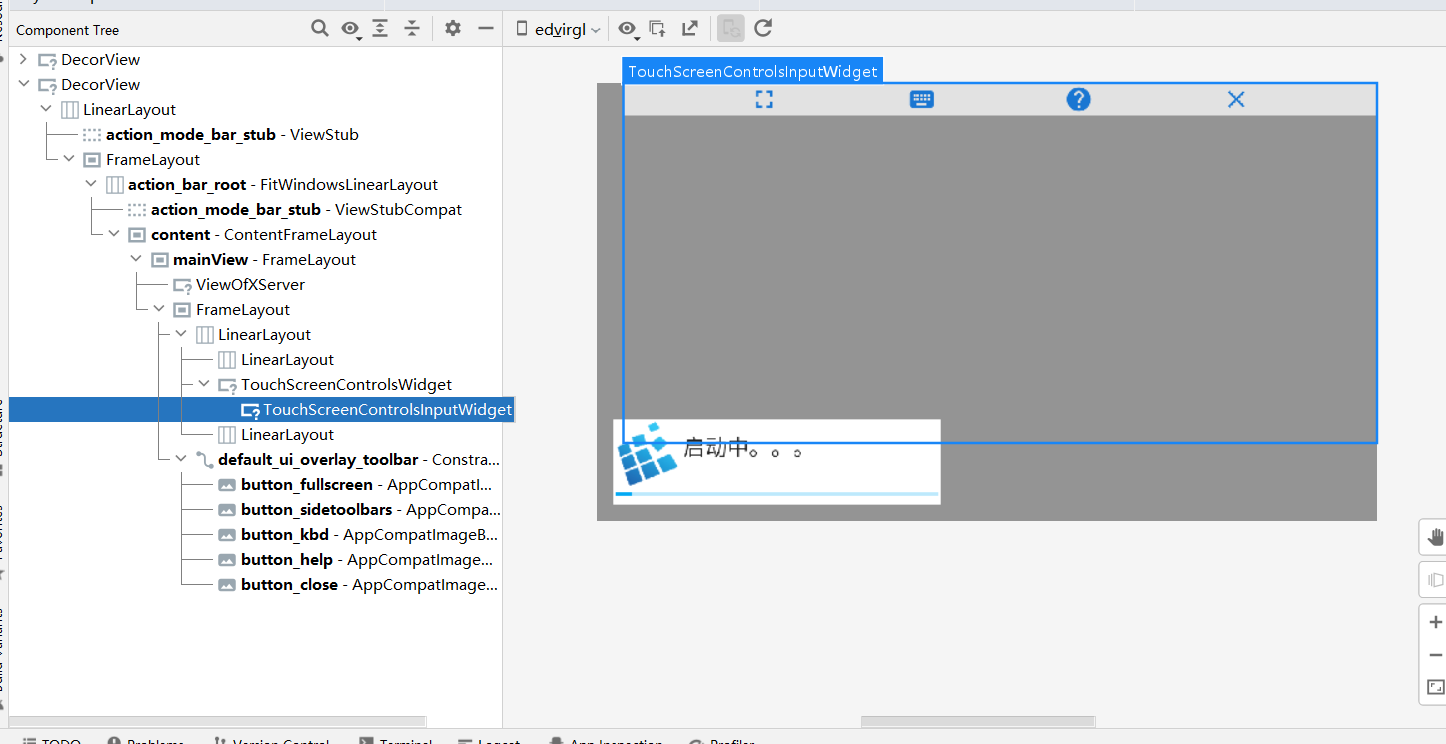Collapse the mainView node
The width and height of the screenshot is (1446, 744).
(136, 259)
